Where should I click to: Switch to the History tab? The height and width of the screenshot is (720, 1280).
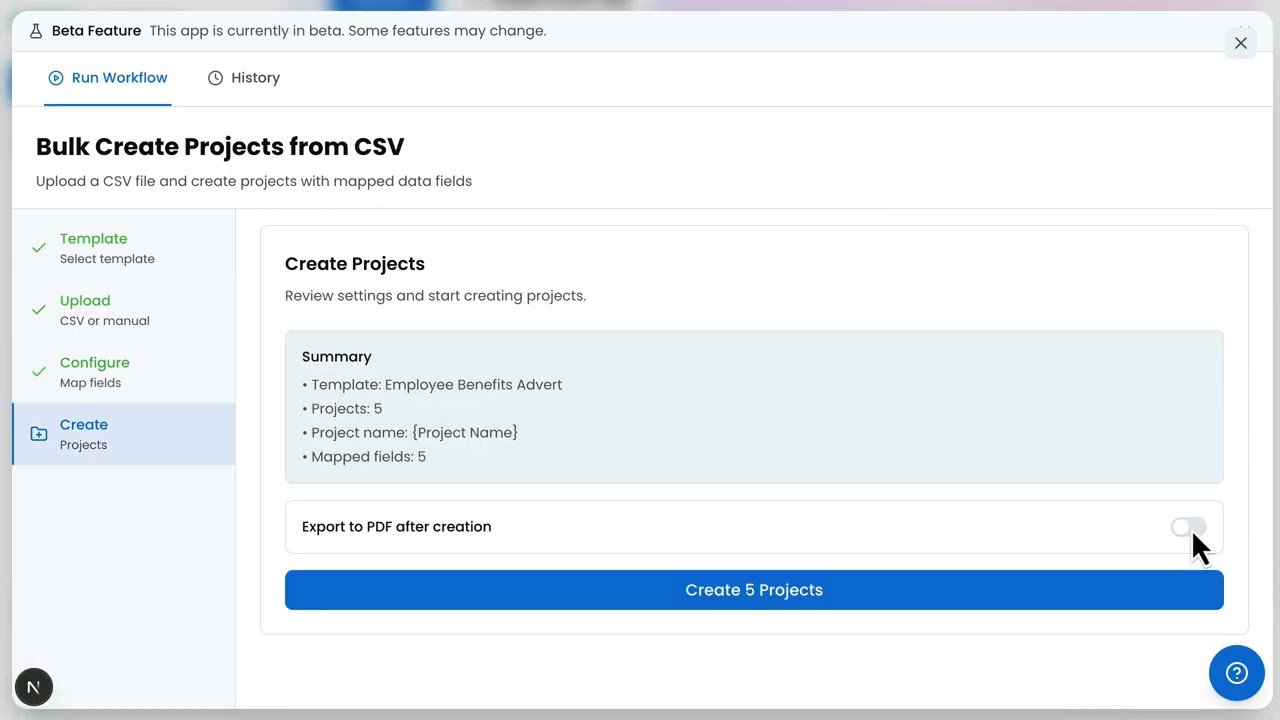[244, 78]
